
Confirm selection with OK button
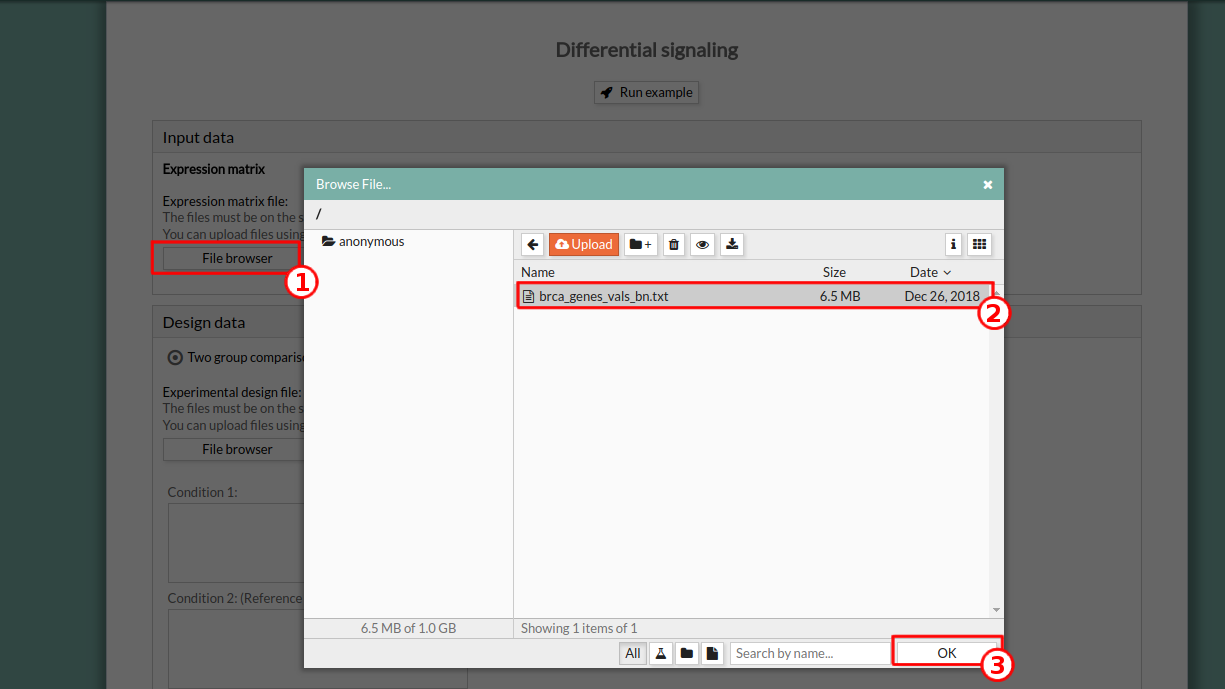coord(946,653)
